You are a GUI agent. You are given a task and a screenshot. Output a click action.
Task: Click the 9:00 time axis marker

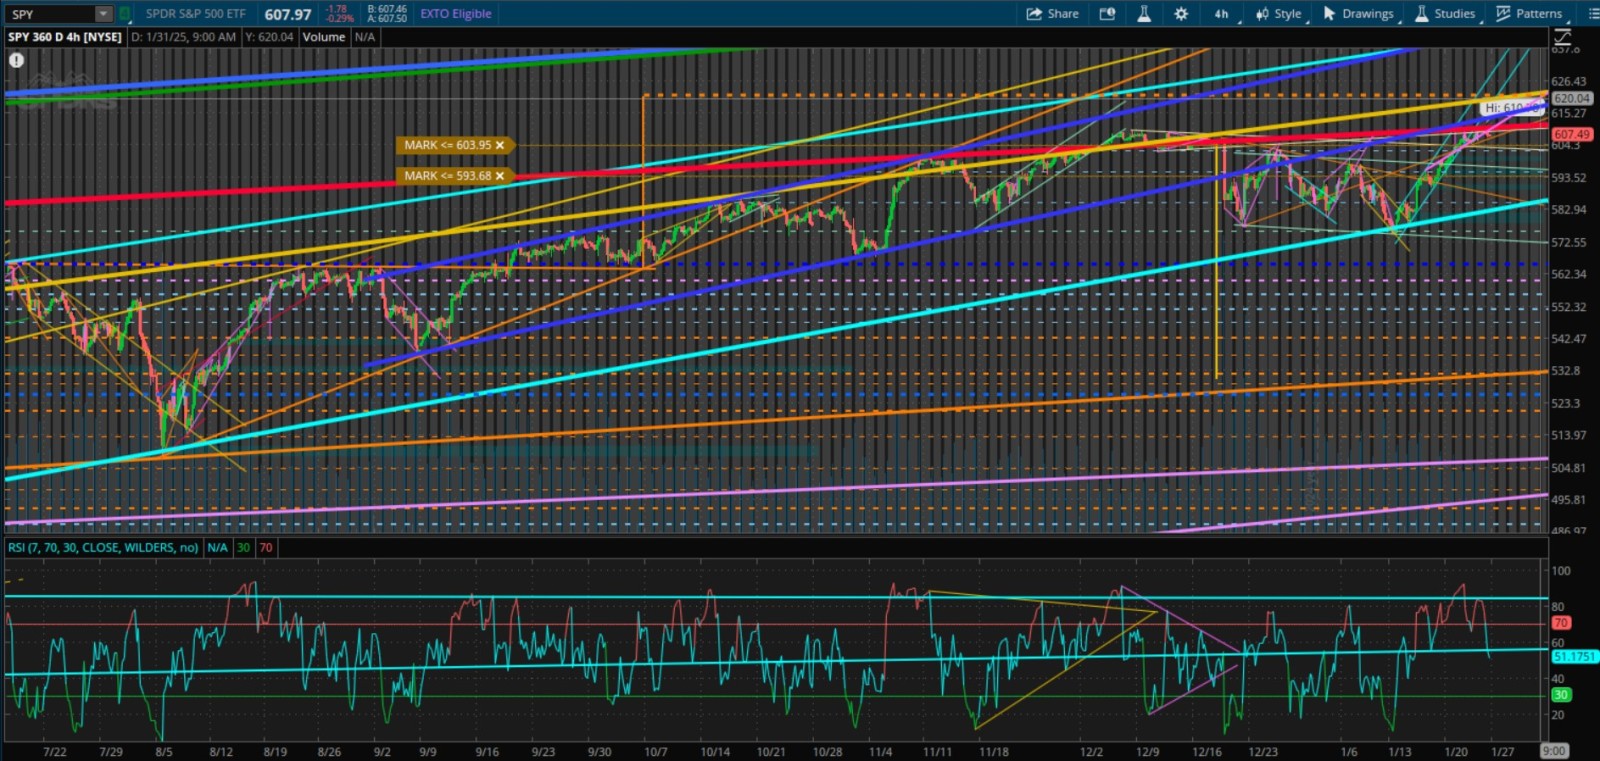[1554, 751]
